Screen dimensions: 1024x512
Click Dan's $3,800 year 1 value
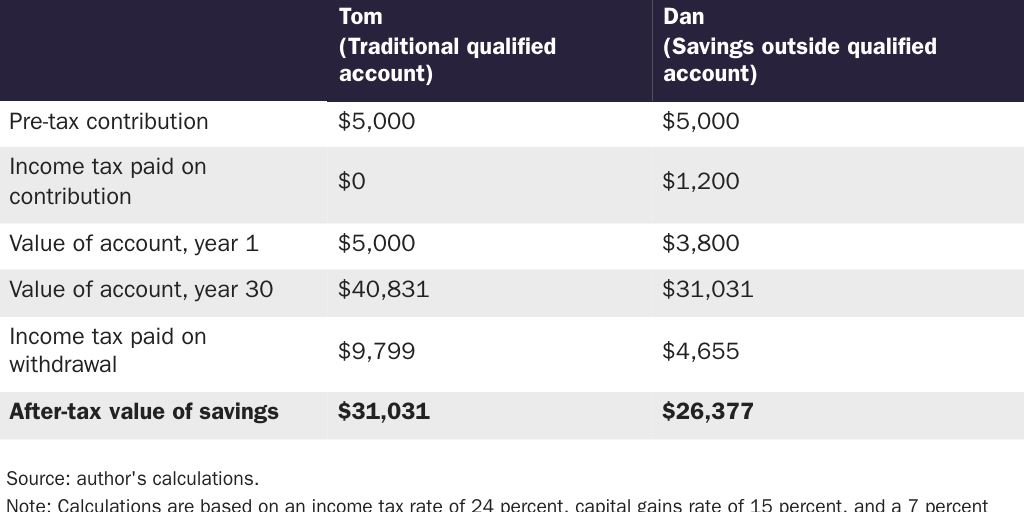(x=701, y=243)
